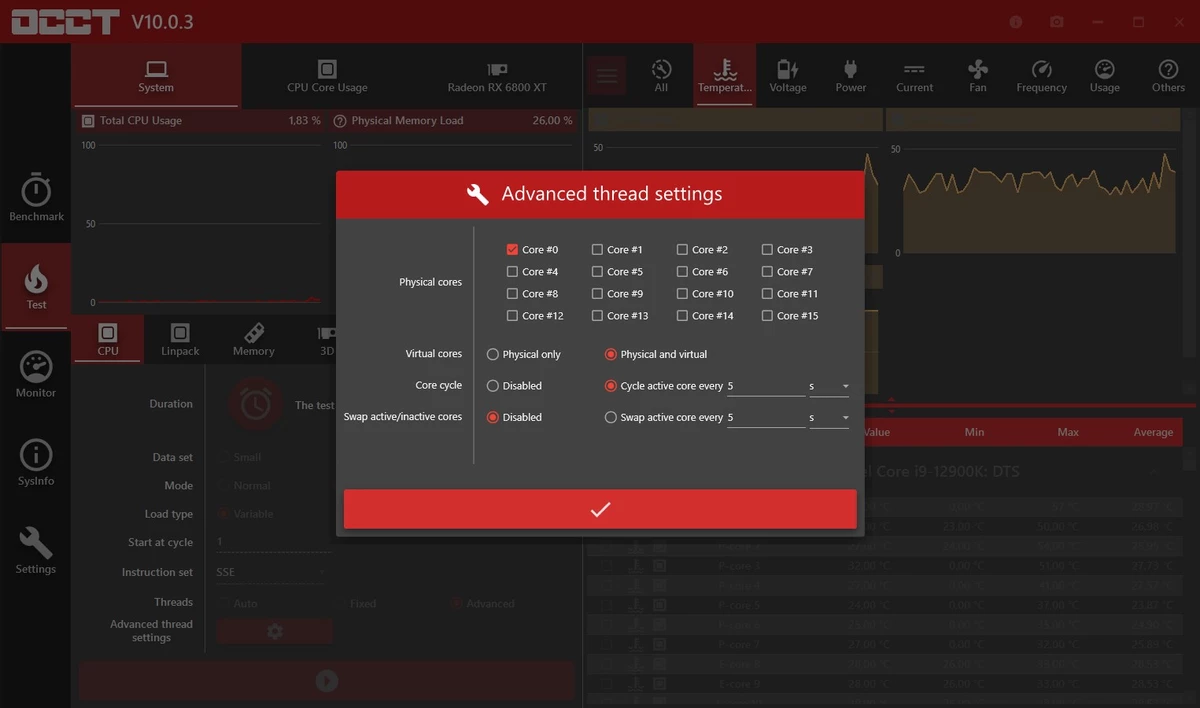Open the Test section flame icon

[x=36, y=286]
